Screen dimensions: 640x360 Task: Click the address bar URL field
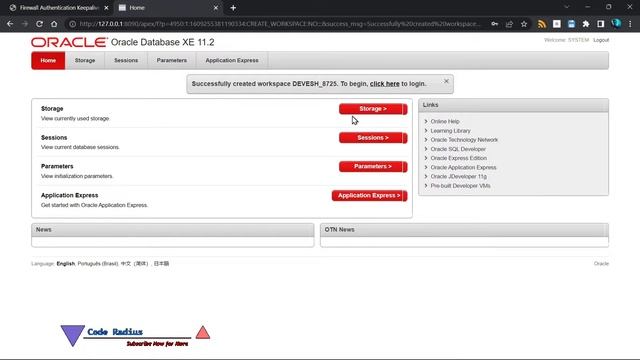point(280,24)
